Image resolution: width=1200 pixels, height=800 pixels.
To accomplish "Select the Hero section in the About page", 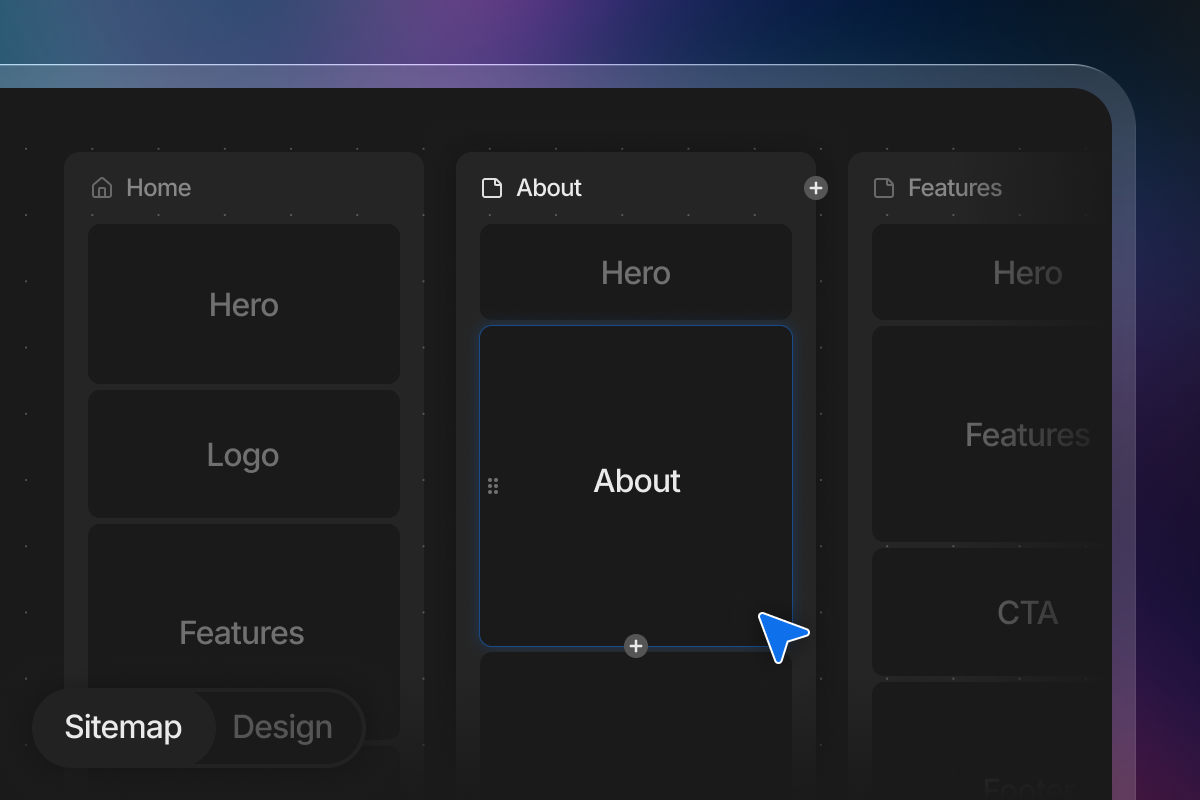I will click(x=636, y=272).
